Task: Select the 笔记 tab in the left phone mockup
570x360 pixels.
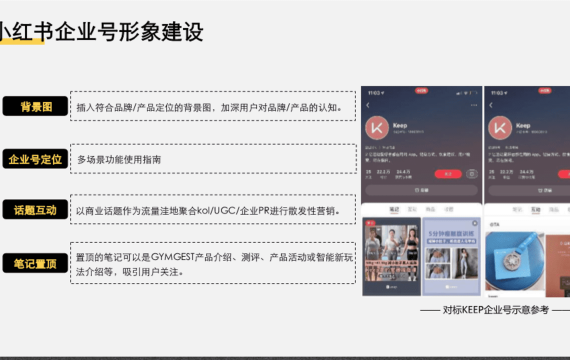Action: pyautogui.click(x=394, y=209)
